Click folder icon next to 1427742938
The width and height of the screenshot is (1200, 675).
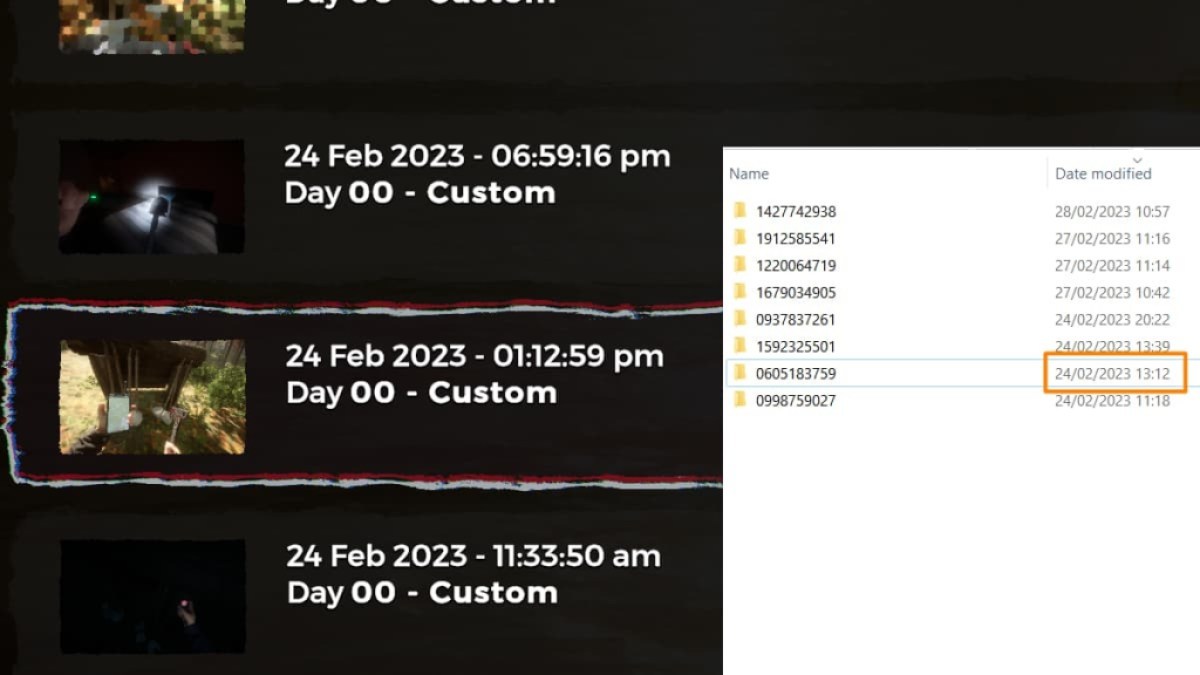[x=740, y=211]
